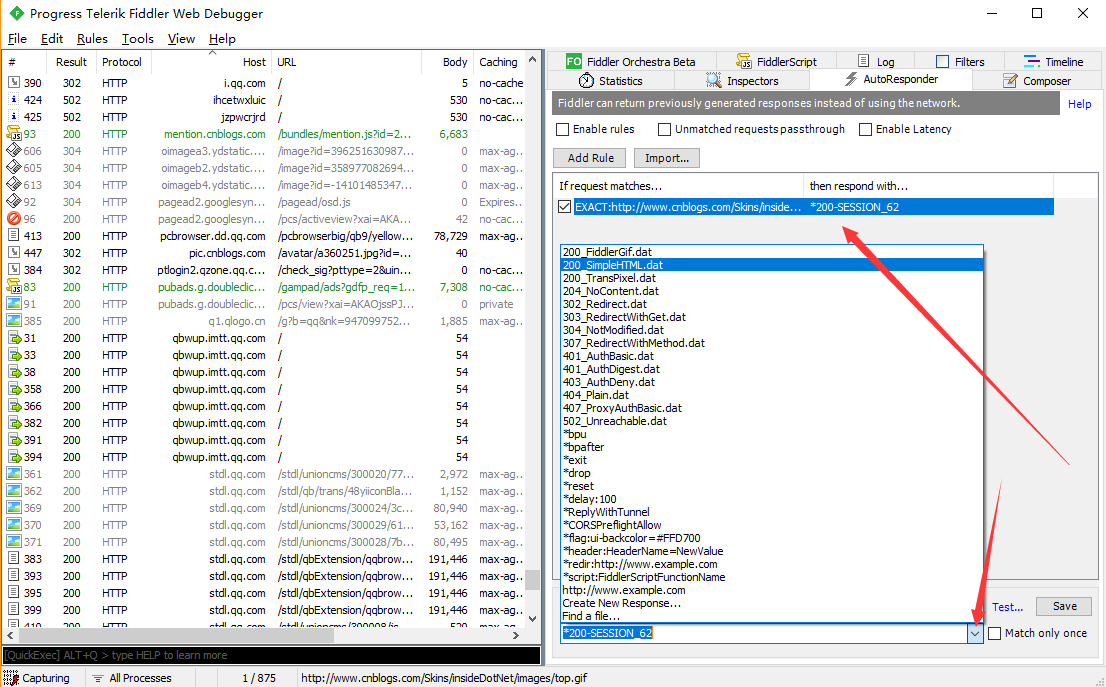Screen dimensions: 1106x687
Task: Choose *delay:100 in dropdown list
Action: tap(772, 499)
